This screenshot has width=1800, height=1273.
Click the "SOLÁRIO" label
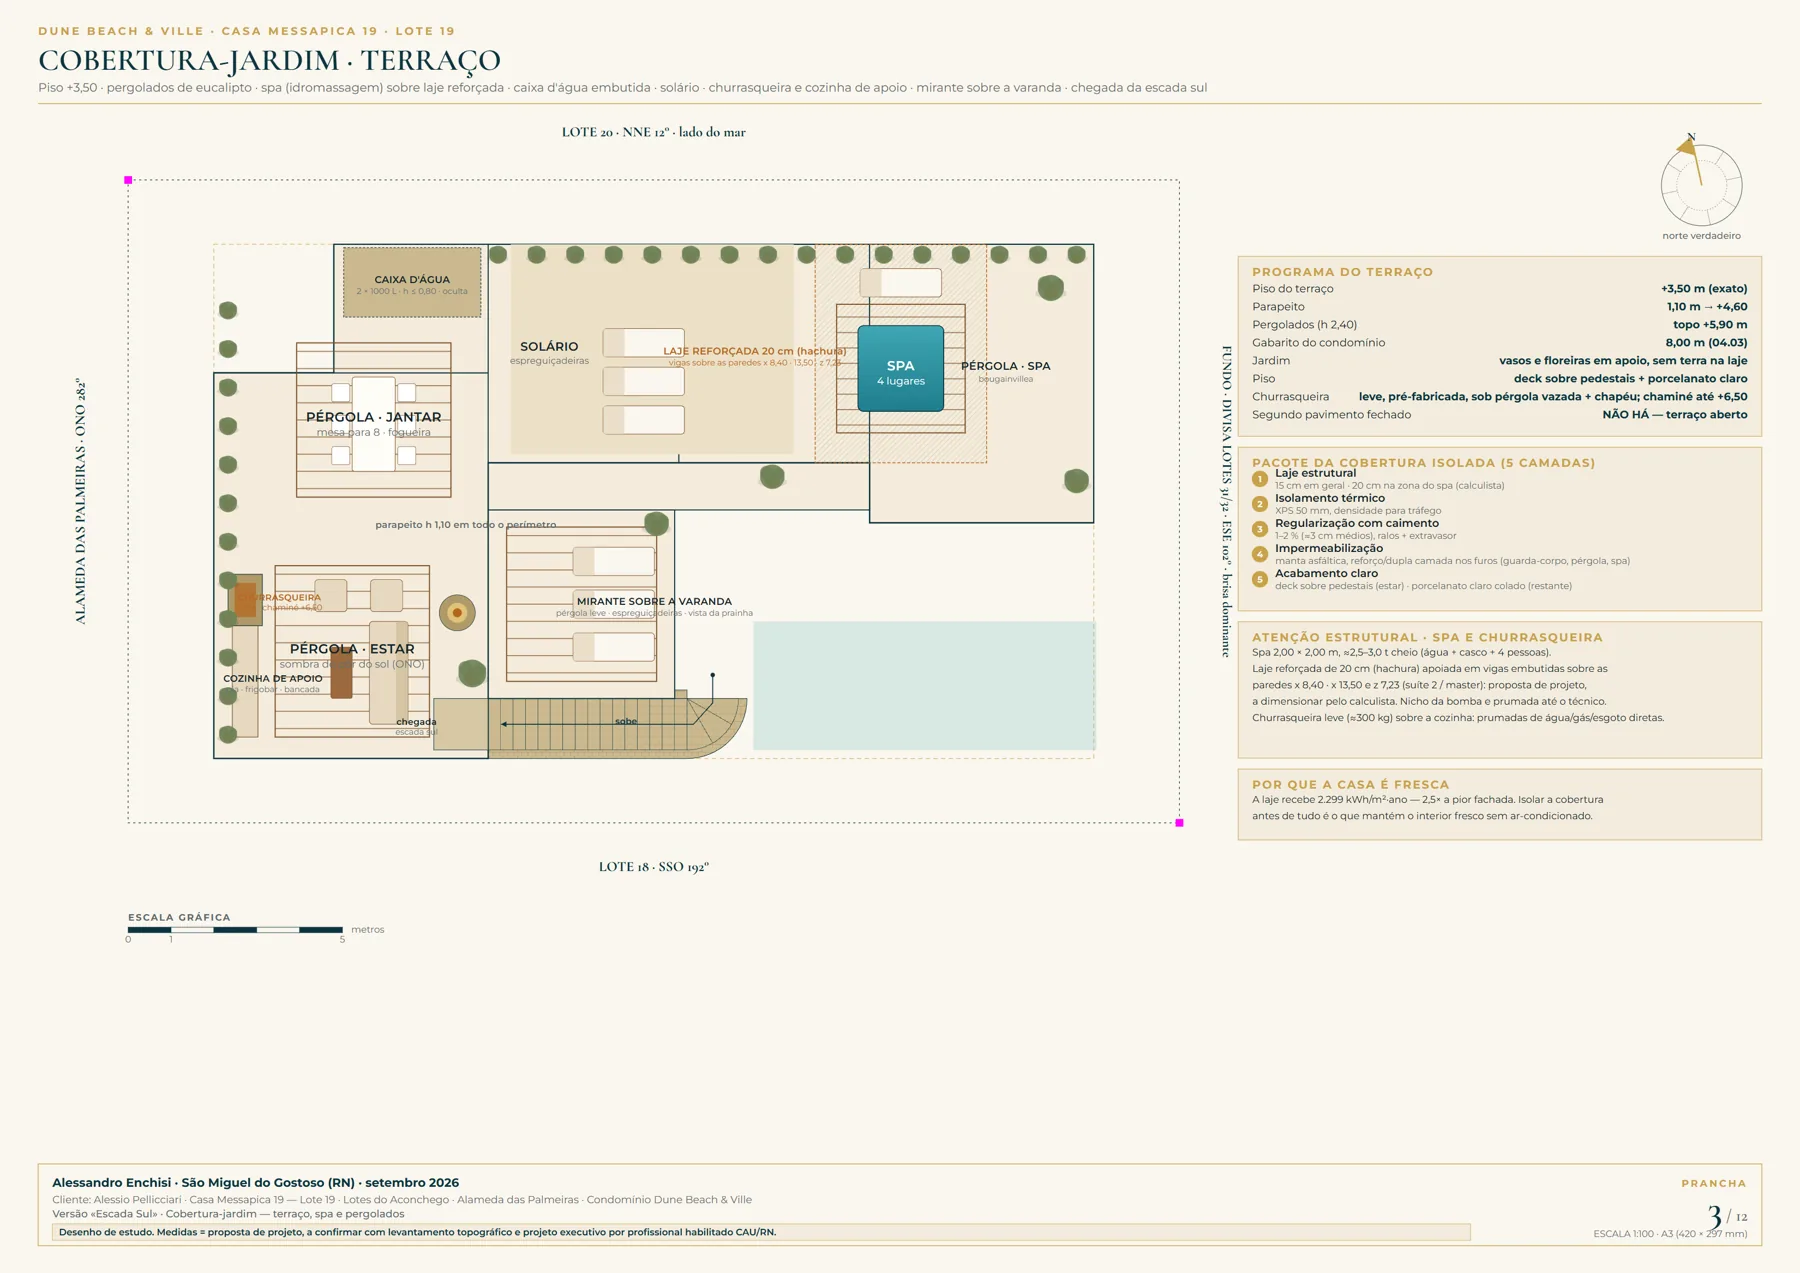pos(549,347)
